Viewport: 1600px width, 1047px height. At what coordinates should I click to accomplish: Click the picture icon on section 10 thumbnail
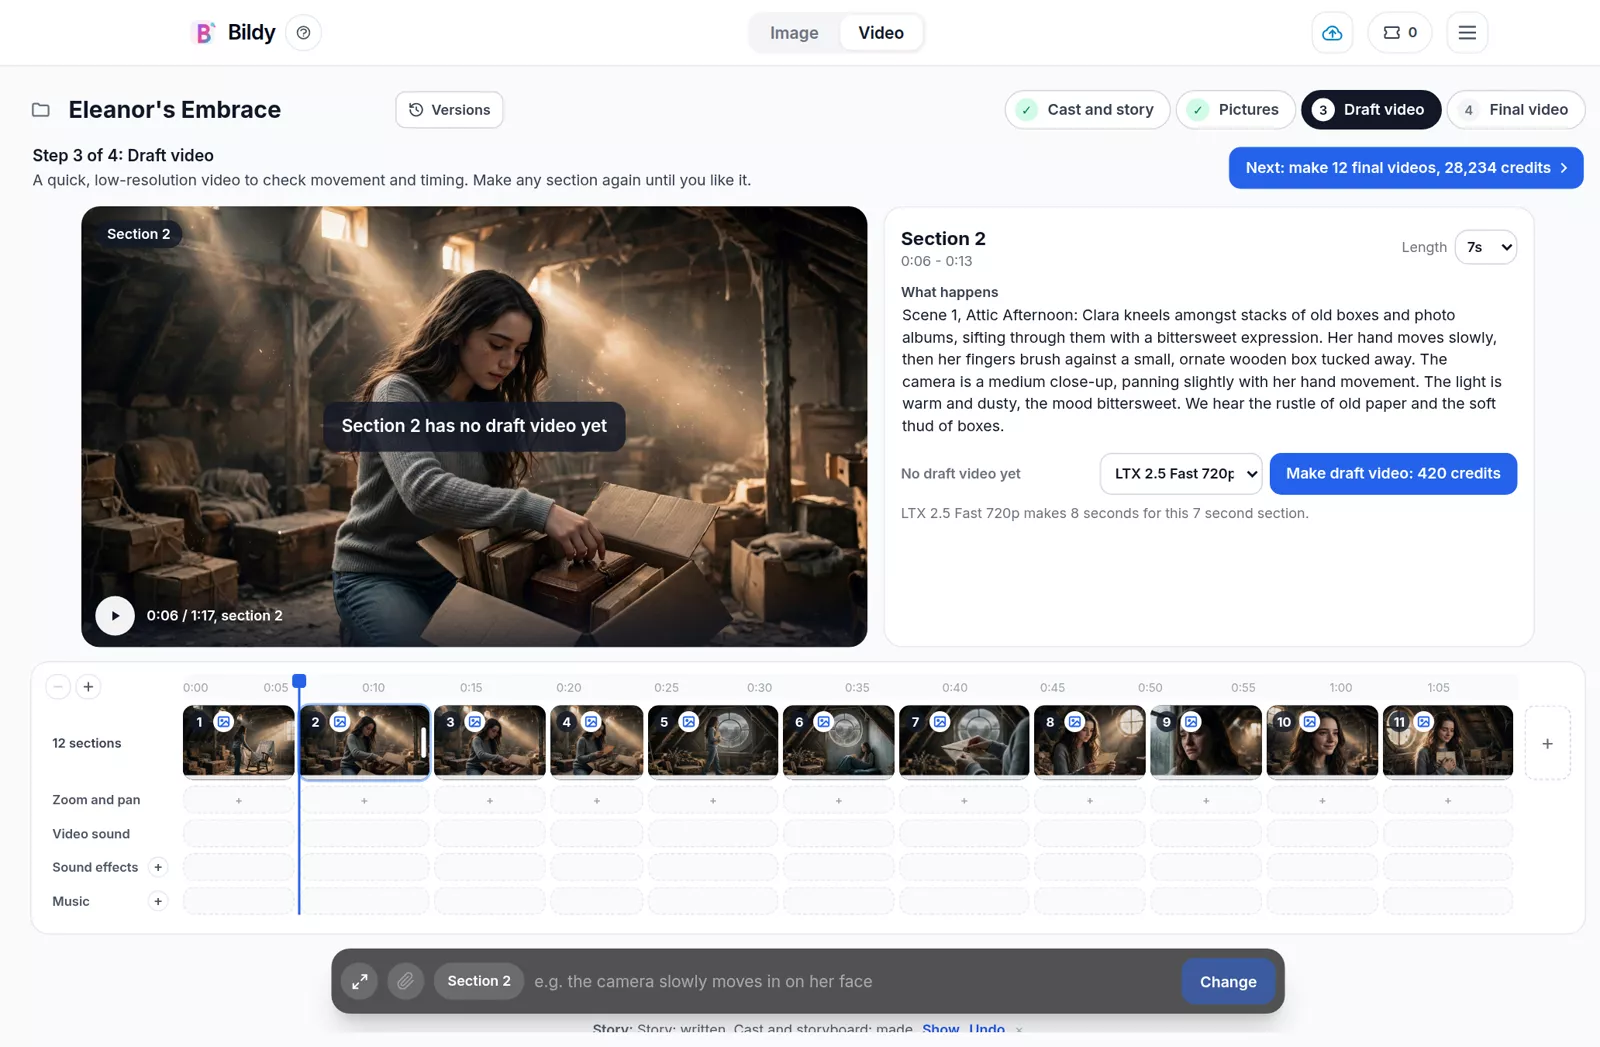[1310, 722]
